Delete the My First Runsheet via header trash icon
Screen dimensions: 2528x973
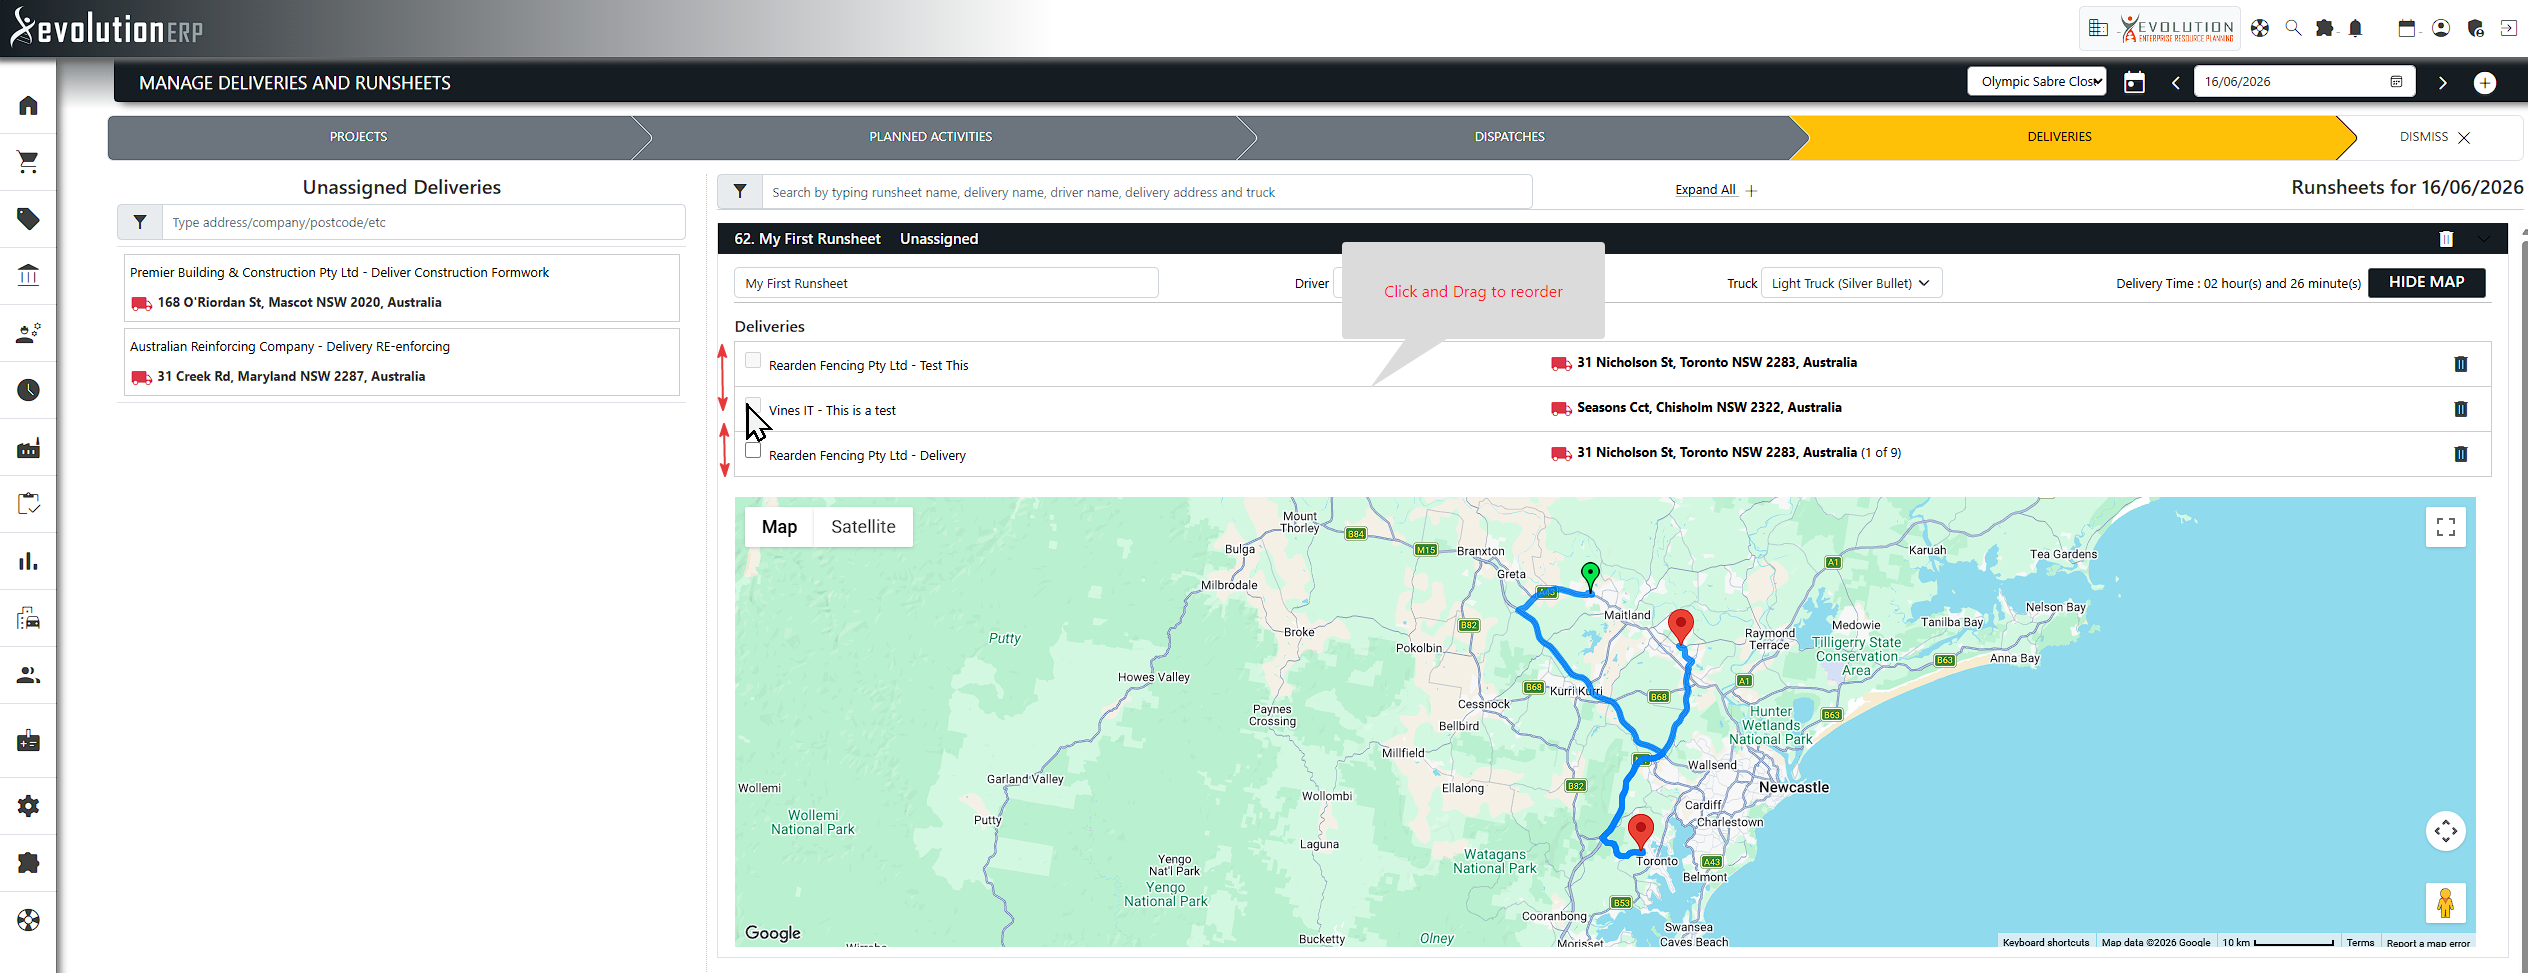2446,239
